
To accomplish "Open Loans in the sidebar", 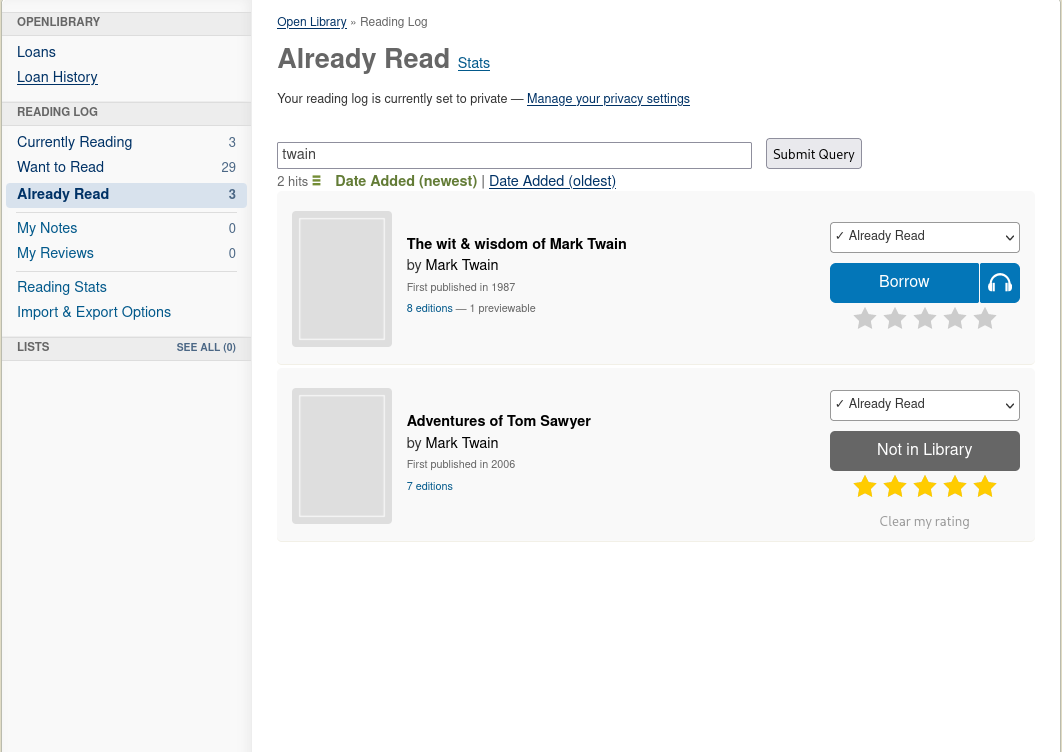I will coord(36,52).
